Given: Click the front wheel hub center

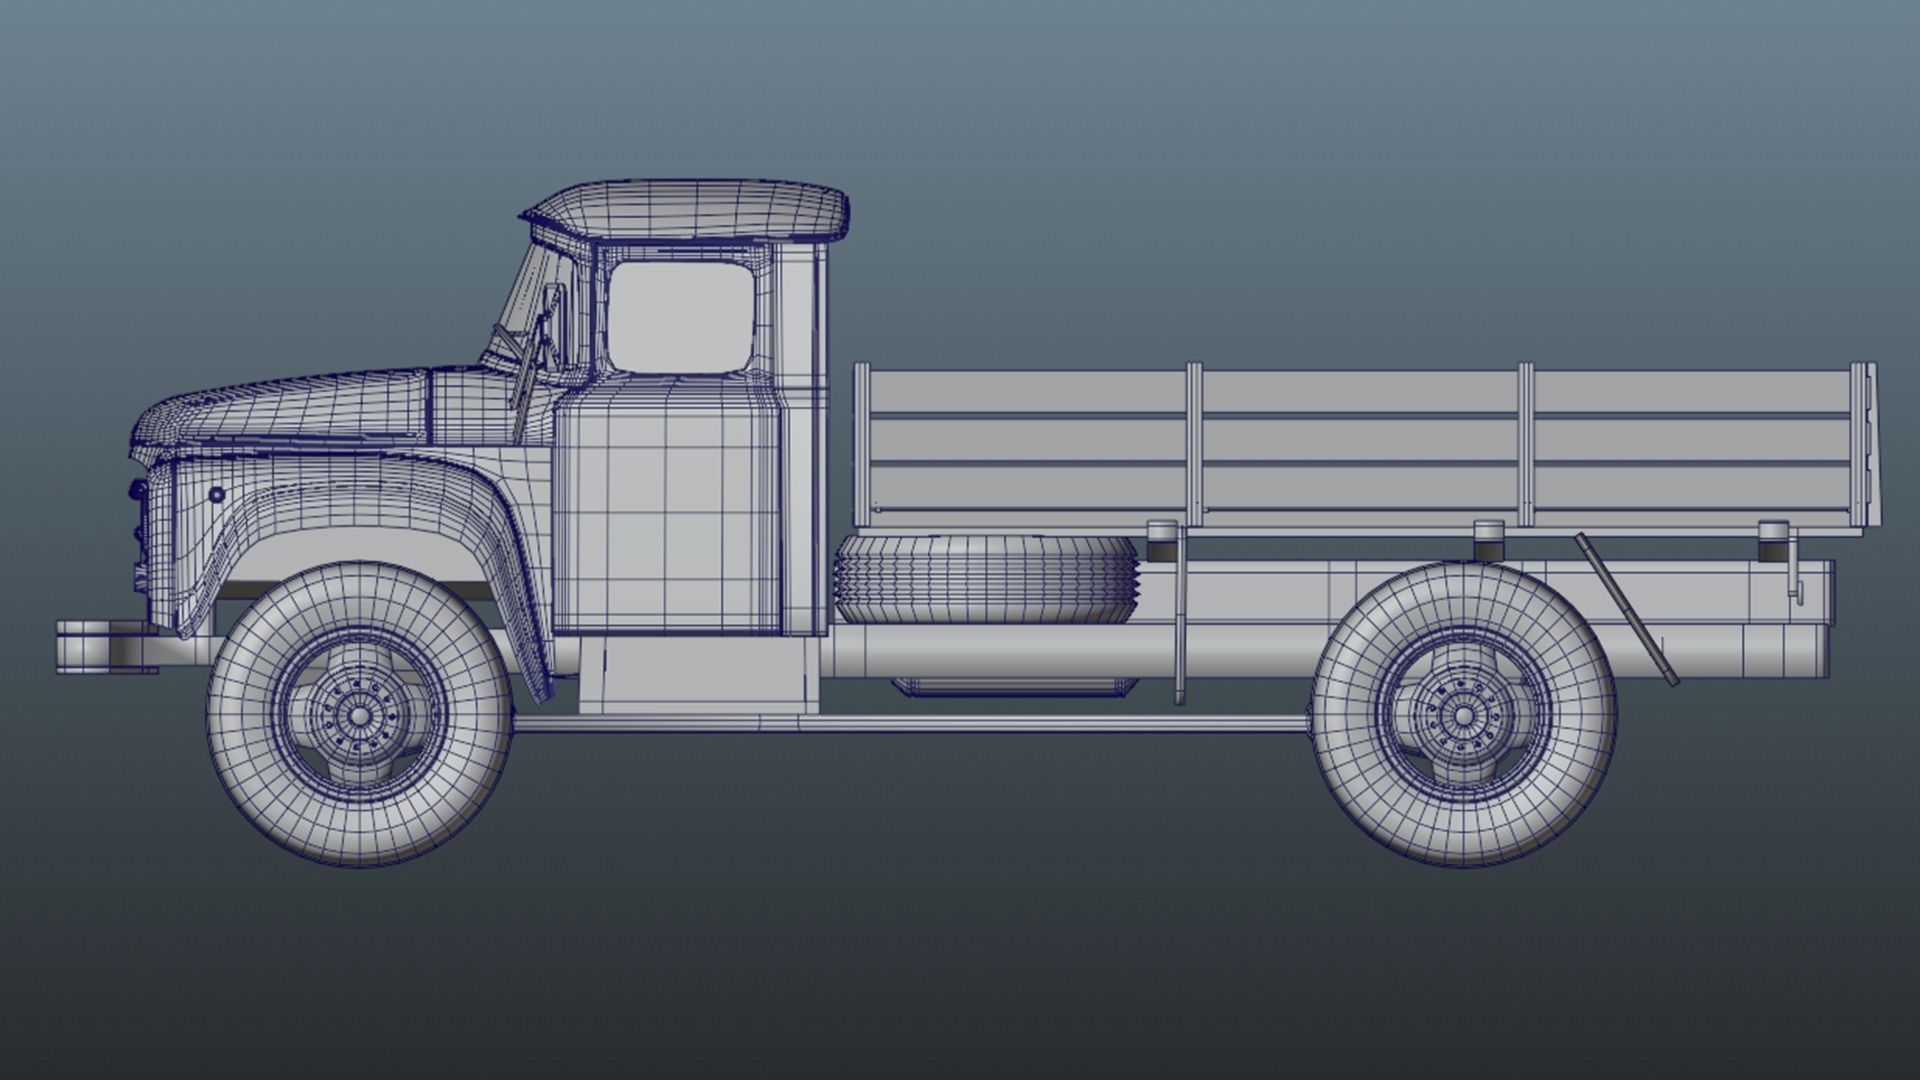Looking at the screenshot, I should [x=358, y=714].
